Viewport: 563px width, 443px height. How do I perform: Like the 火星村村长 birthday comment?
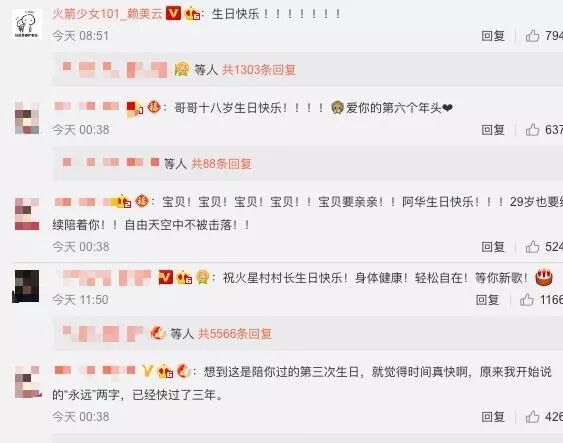click(526, 299)
